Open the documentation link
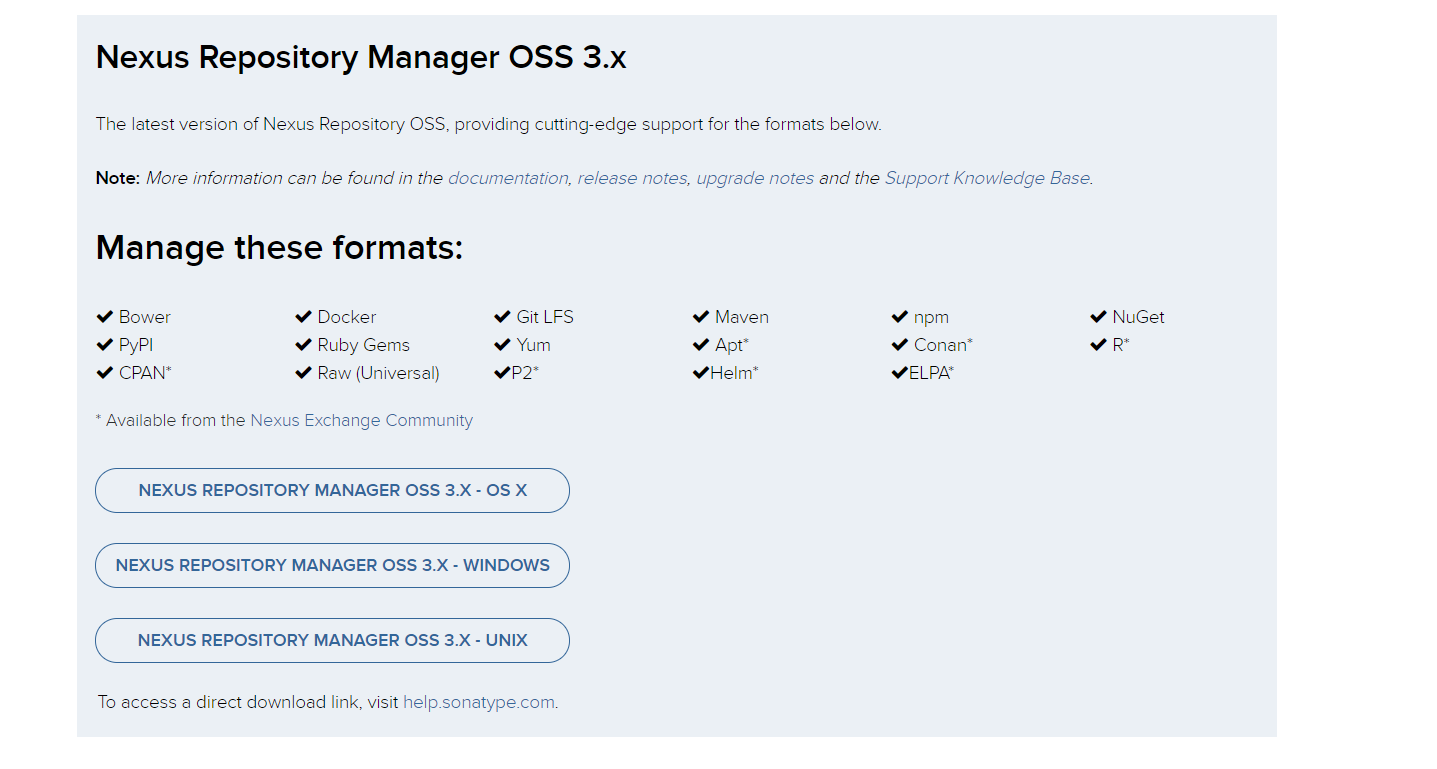 (508, 178)
